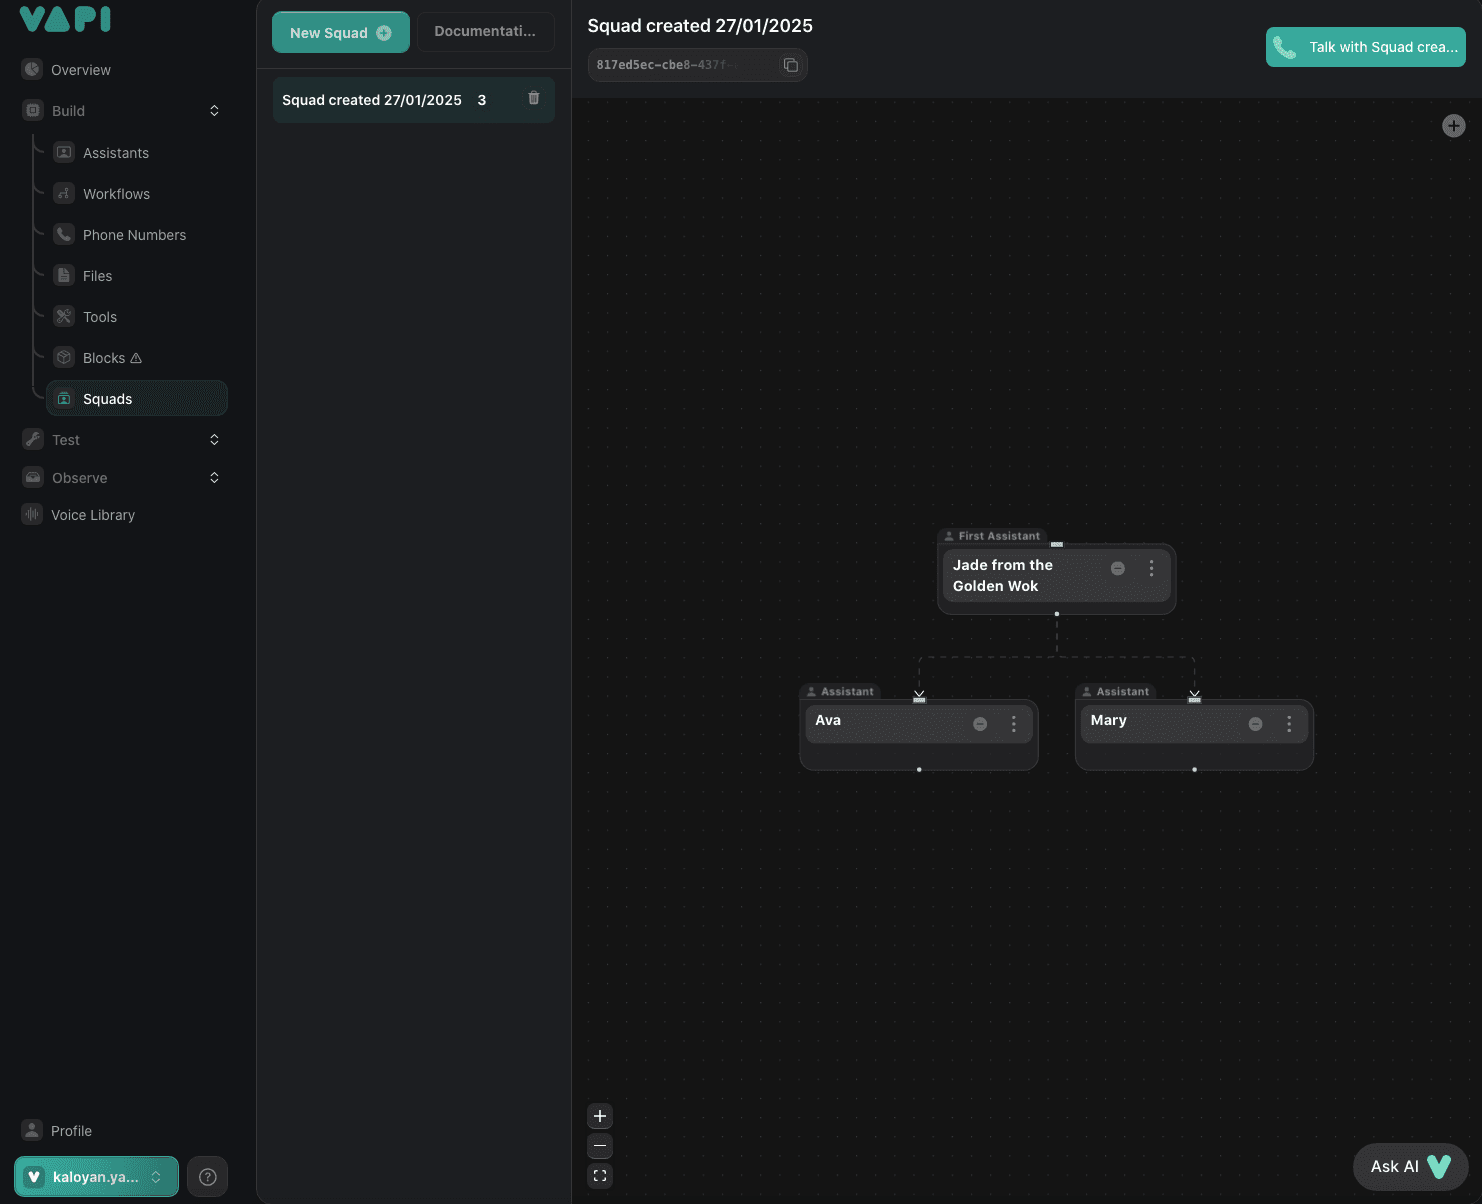Viewport: 1482px width, 1204px height.
Task: Zoom in on the canvas
Action: 600,1116
